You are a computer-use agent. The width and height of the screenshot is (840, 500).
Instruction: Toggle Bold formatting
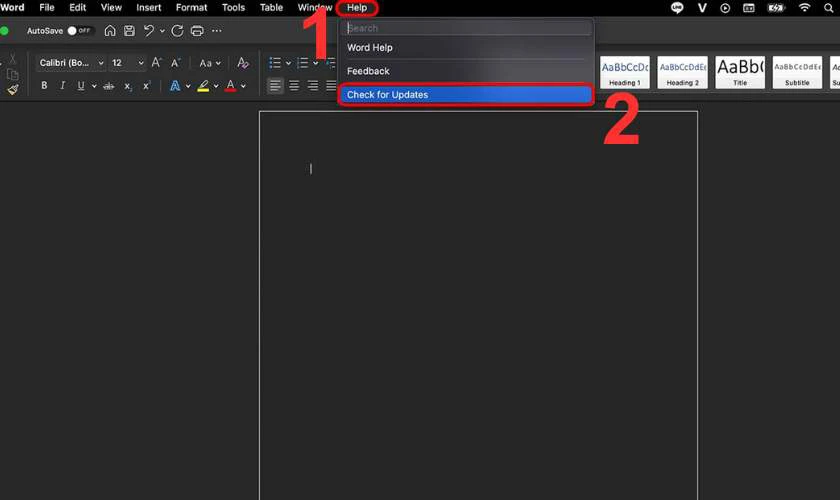[44, 85]
